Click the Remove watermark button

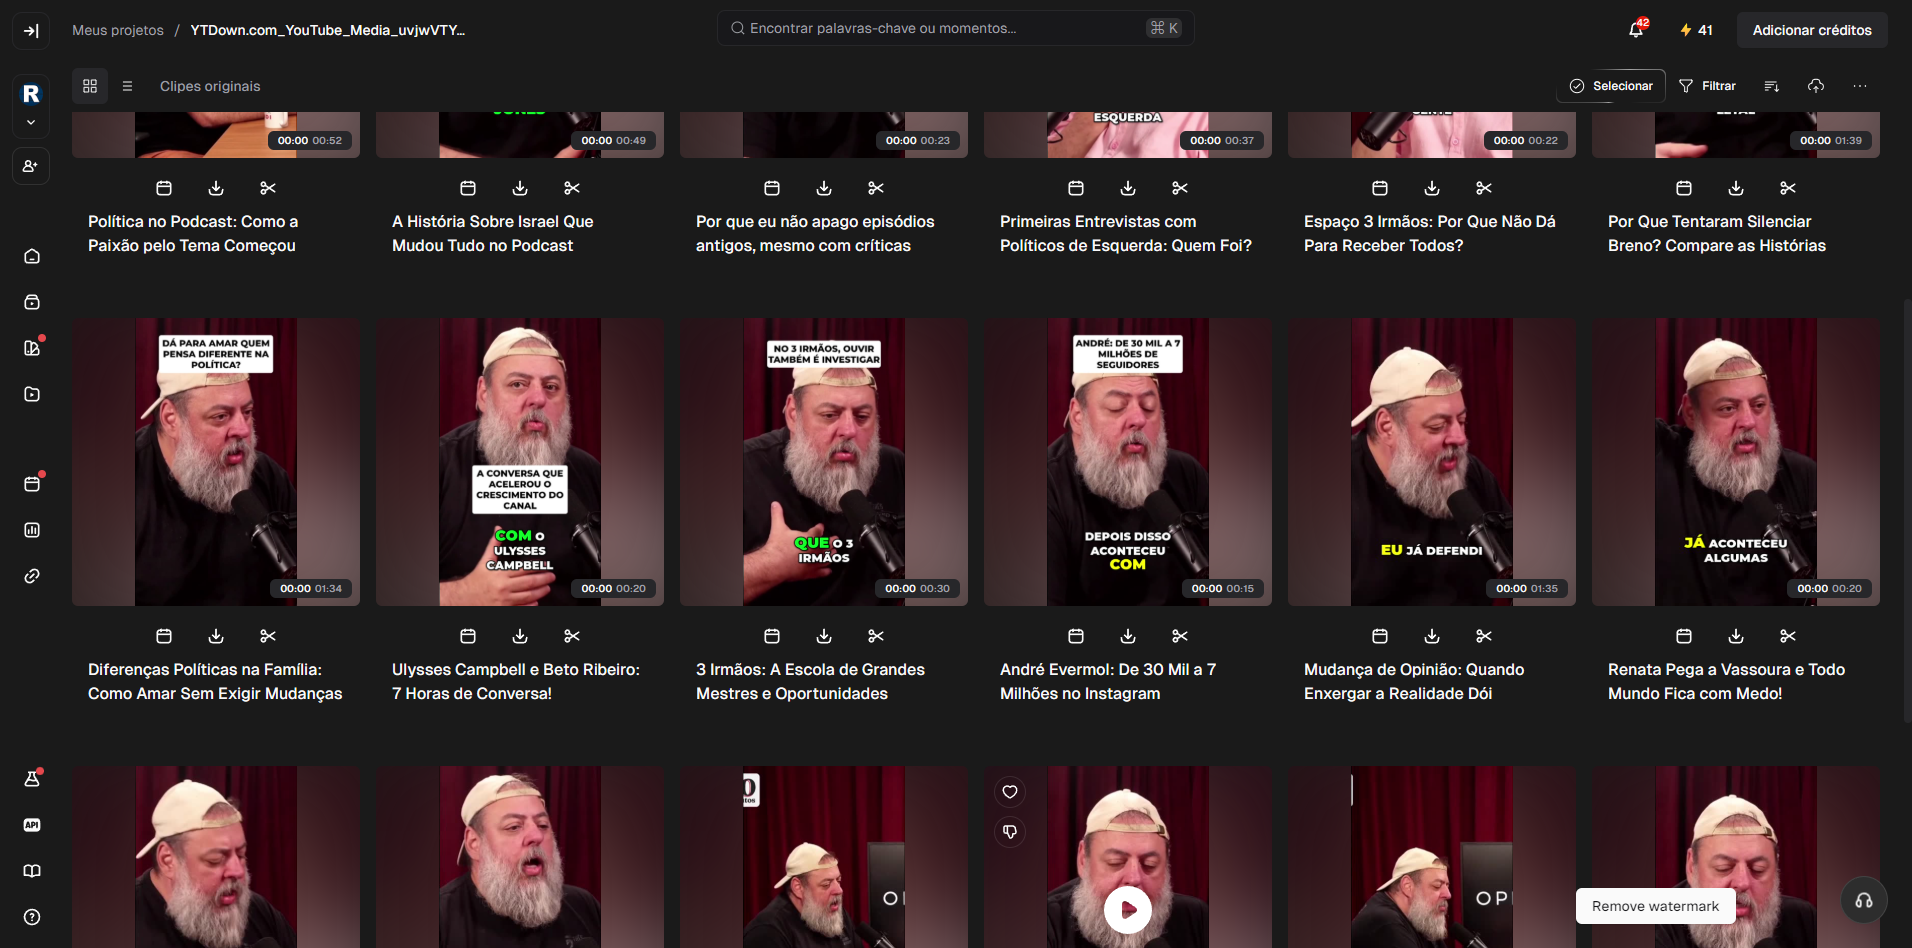1655,906
